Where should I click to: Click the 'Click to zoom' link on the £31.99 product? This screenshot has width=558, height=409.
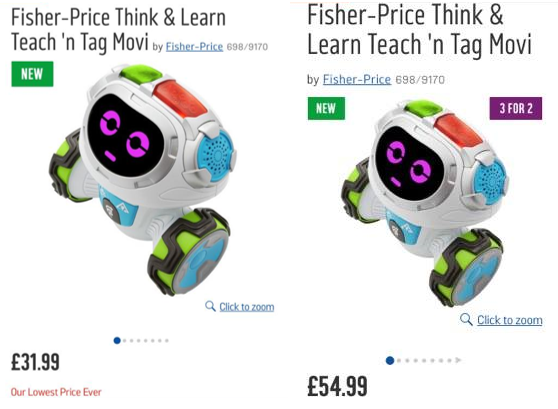tap(247, 307)
